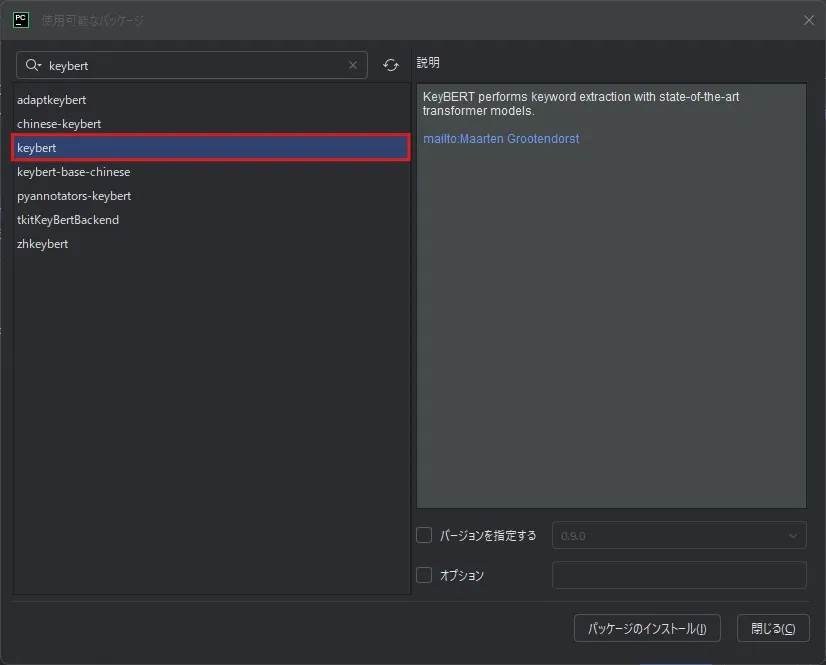Select keybert-base-chinese package
This screenshot has height=665, width=826.
(x=212, y=172)
